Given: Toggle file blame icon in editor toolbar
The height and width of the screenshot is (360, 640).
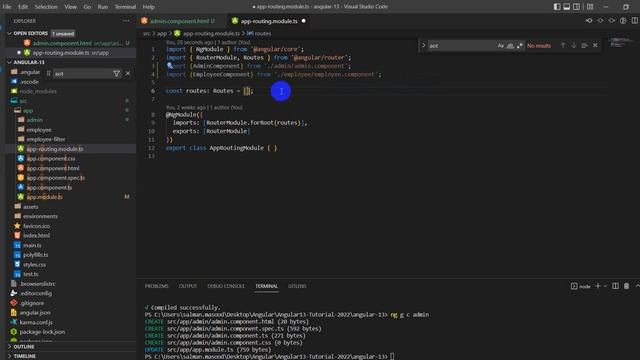Looking at the screenshot, I should pyautogui.click(x=623, y=20).
